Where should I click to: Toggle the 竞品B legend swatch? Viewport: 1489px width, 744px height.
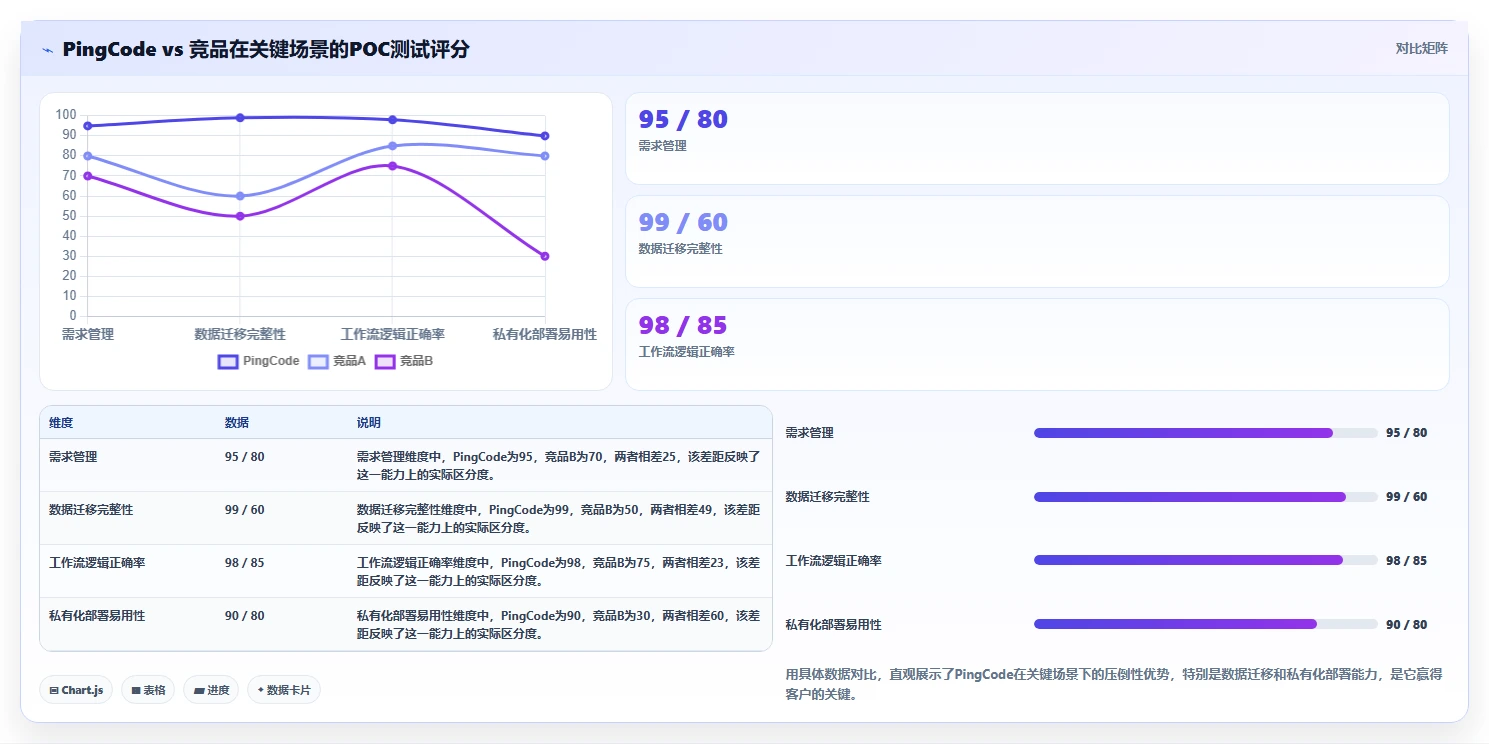pyautogui.click(x=385, y=361)
